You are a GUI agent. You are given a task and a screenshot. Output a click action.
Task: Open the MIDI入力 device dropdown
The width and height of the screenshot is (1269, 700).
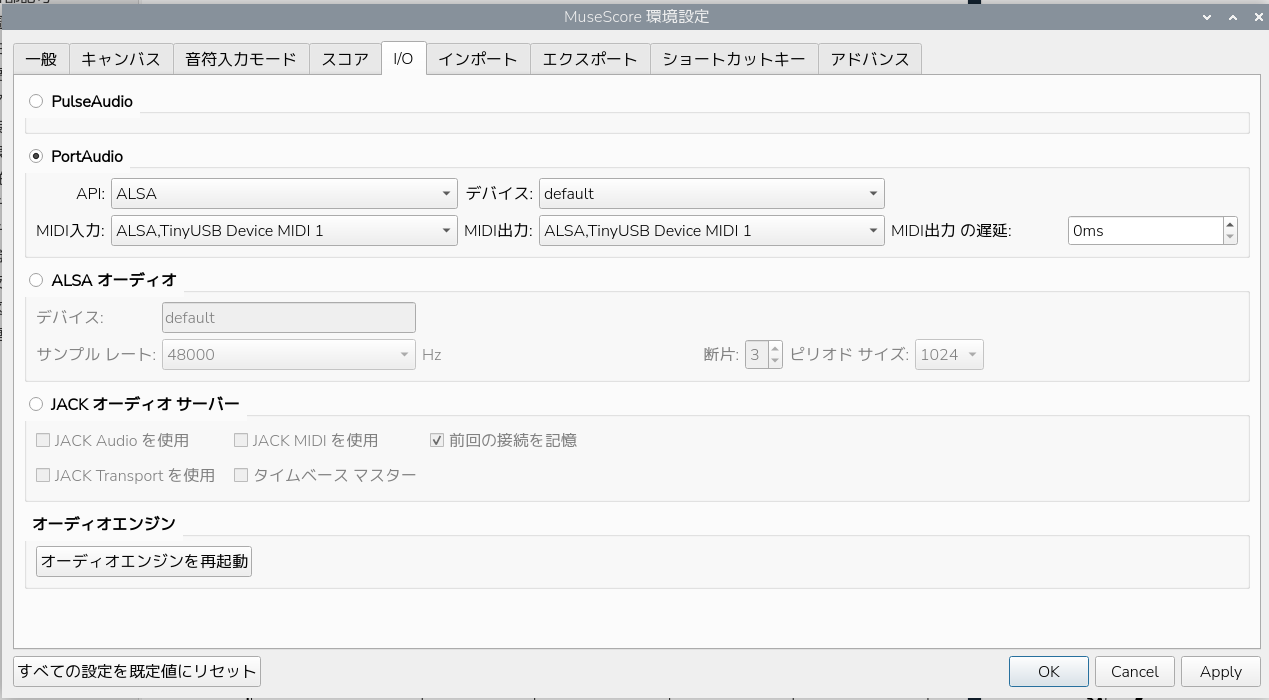pos(284,230)
